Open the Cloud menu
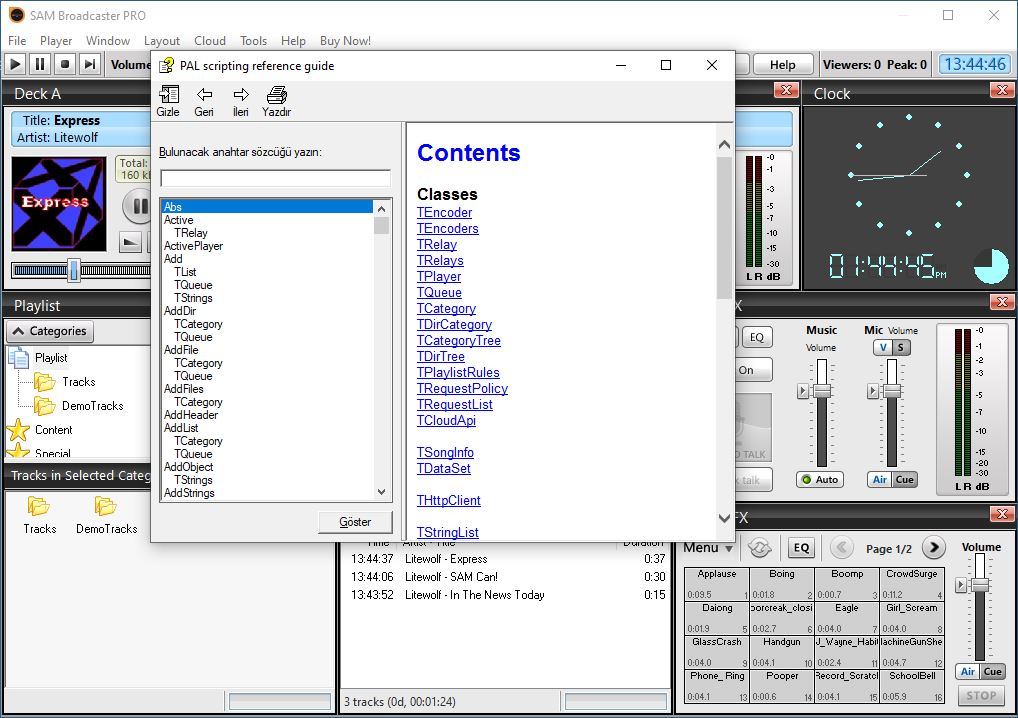1018x718 pixels. point(210,41)
